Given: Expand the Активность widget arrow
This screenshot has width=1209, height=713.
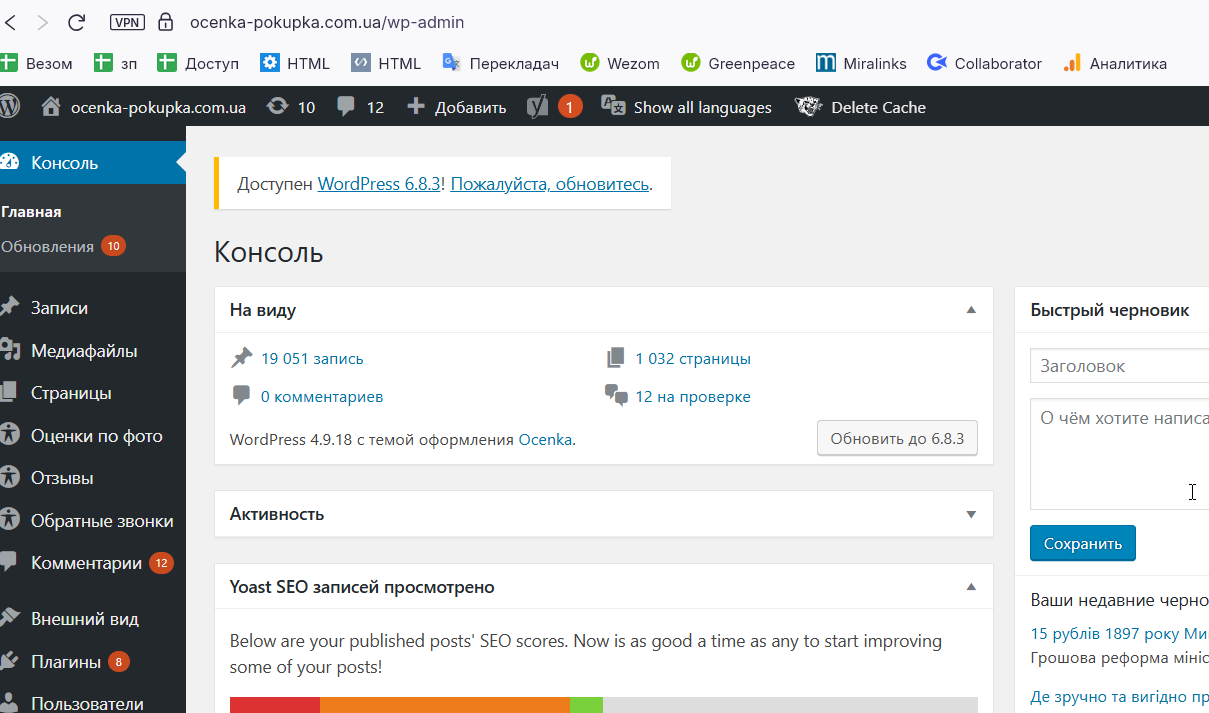Looking at the screenshot, I should click(x=970, y=514).
